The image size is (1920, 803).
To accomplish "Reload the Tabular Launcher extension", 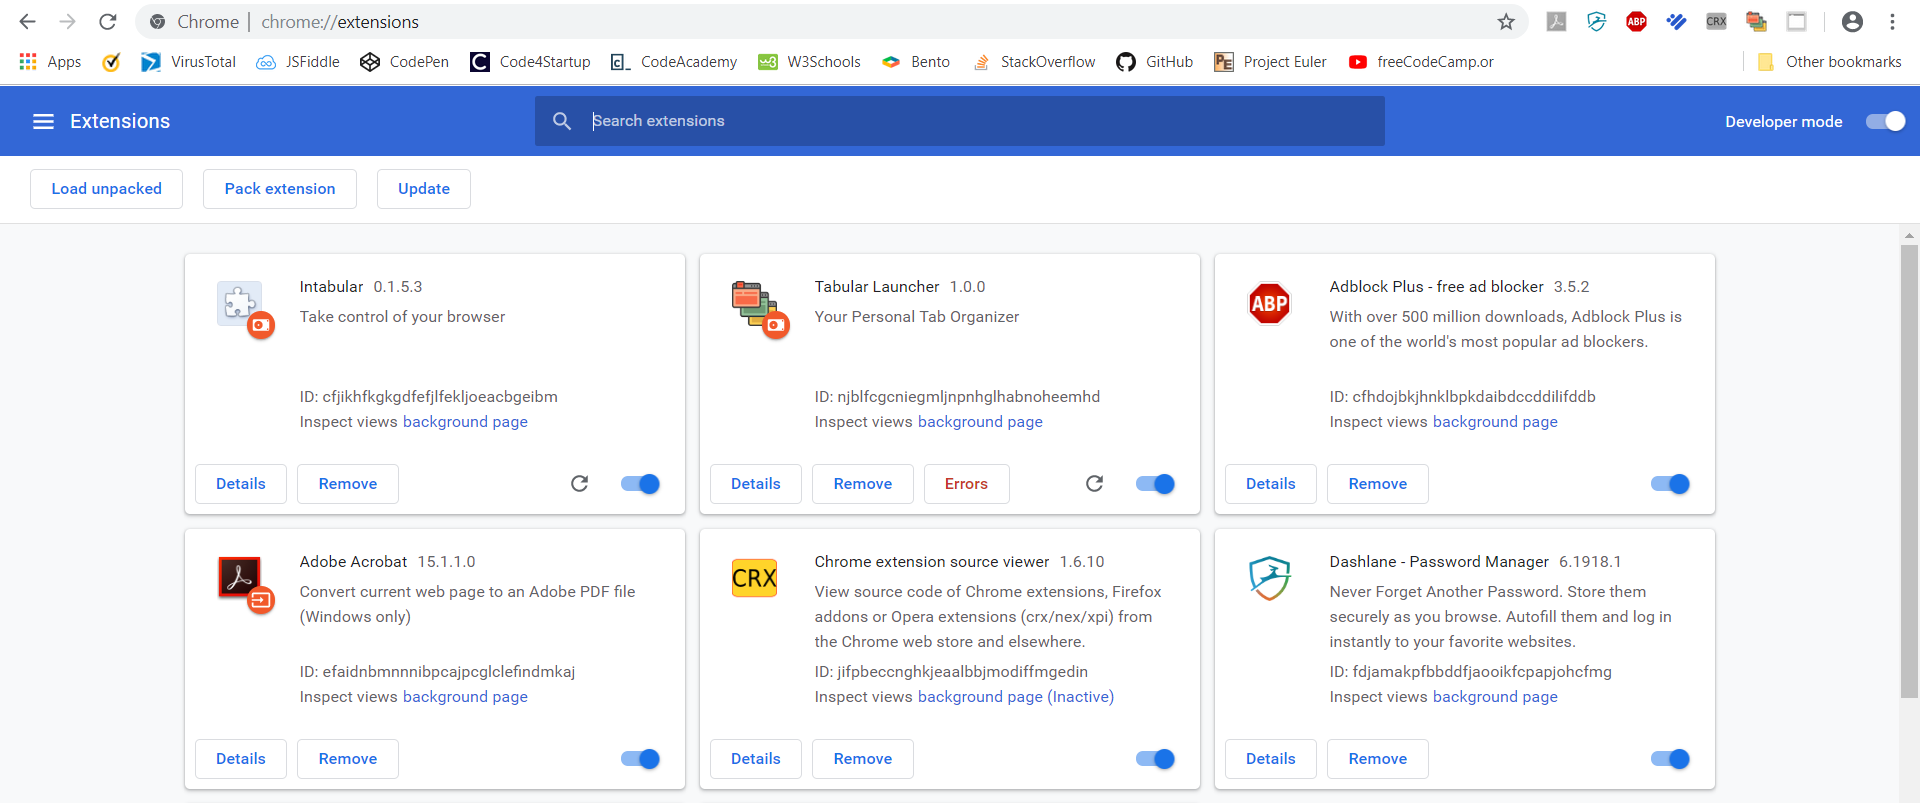I will 1094,484.
